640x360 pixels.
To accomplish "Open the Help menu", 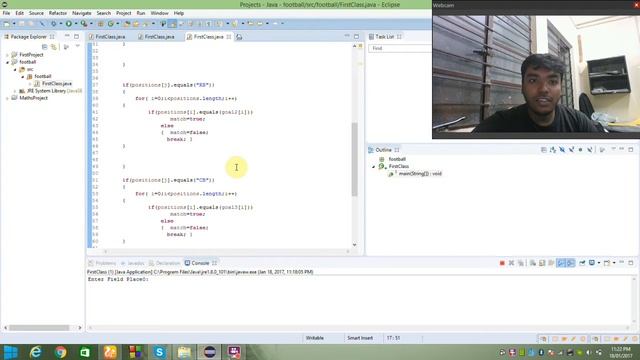I will 179,13.
